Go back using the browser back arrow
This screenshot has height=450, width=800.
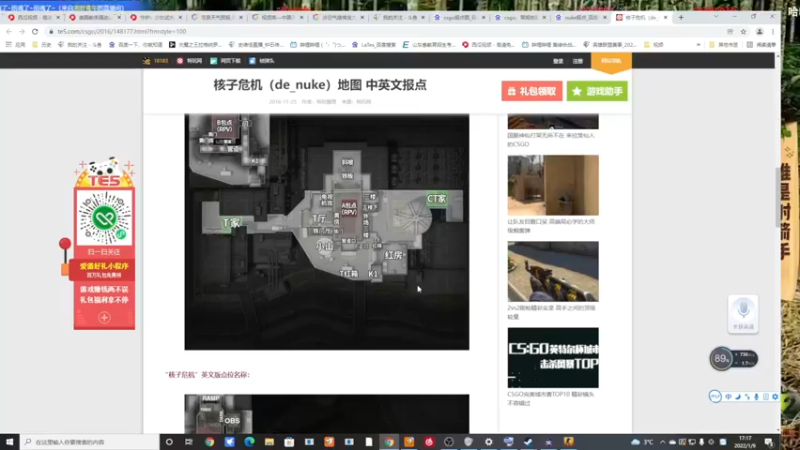coord(9,32)
